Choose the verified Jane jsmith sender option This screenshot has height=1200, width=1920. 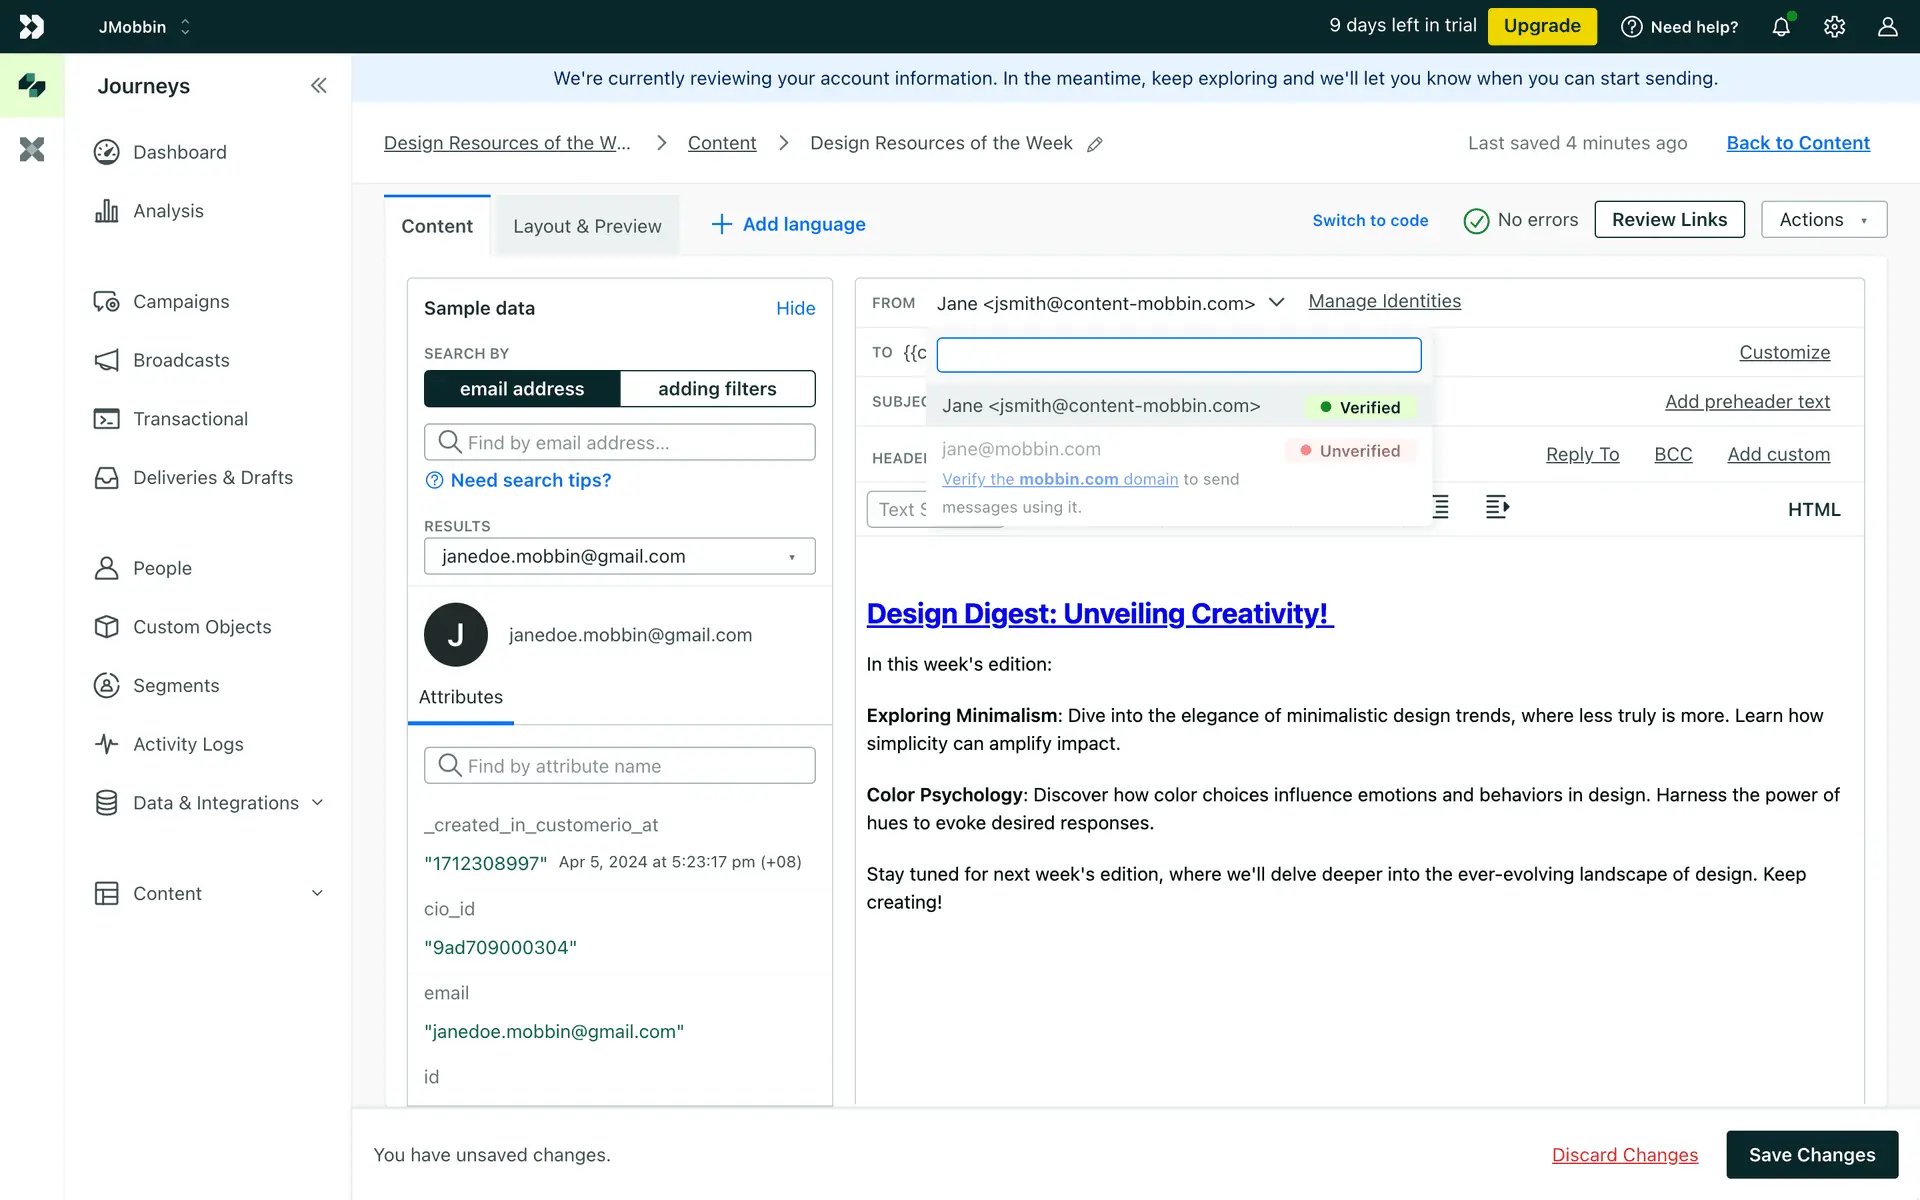[1100, 406]
